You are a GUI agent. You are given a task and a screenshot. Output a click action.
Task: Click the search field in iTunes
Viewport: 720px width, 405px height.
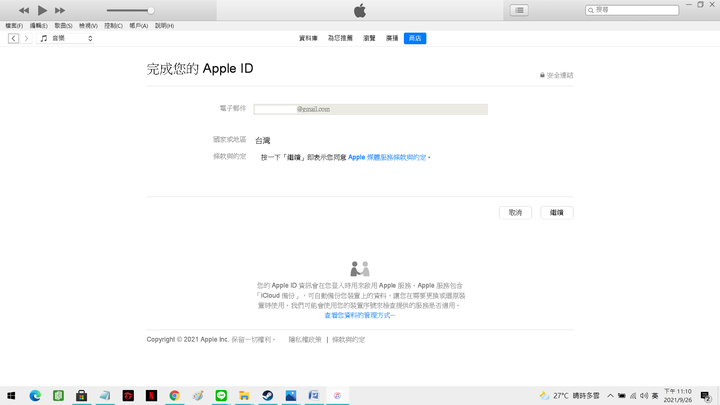[x=632, y=10]
